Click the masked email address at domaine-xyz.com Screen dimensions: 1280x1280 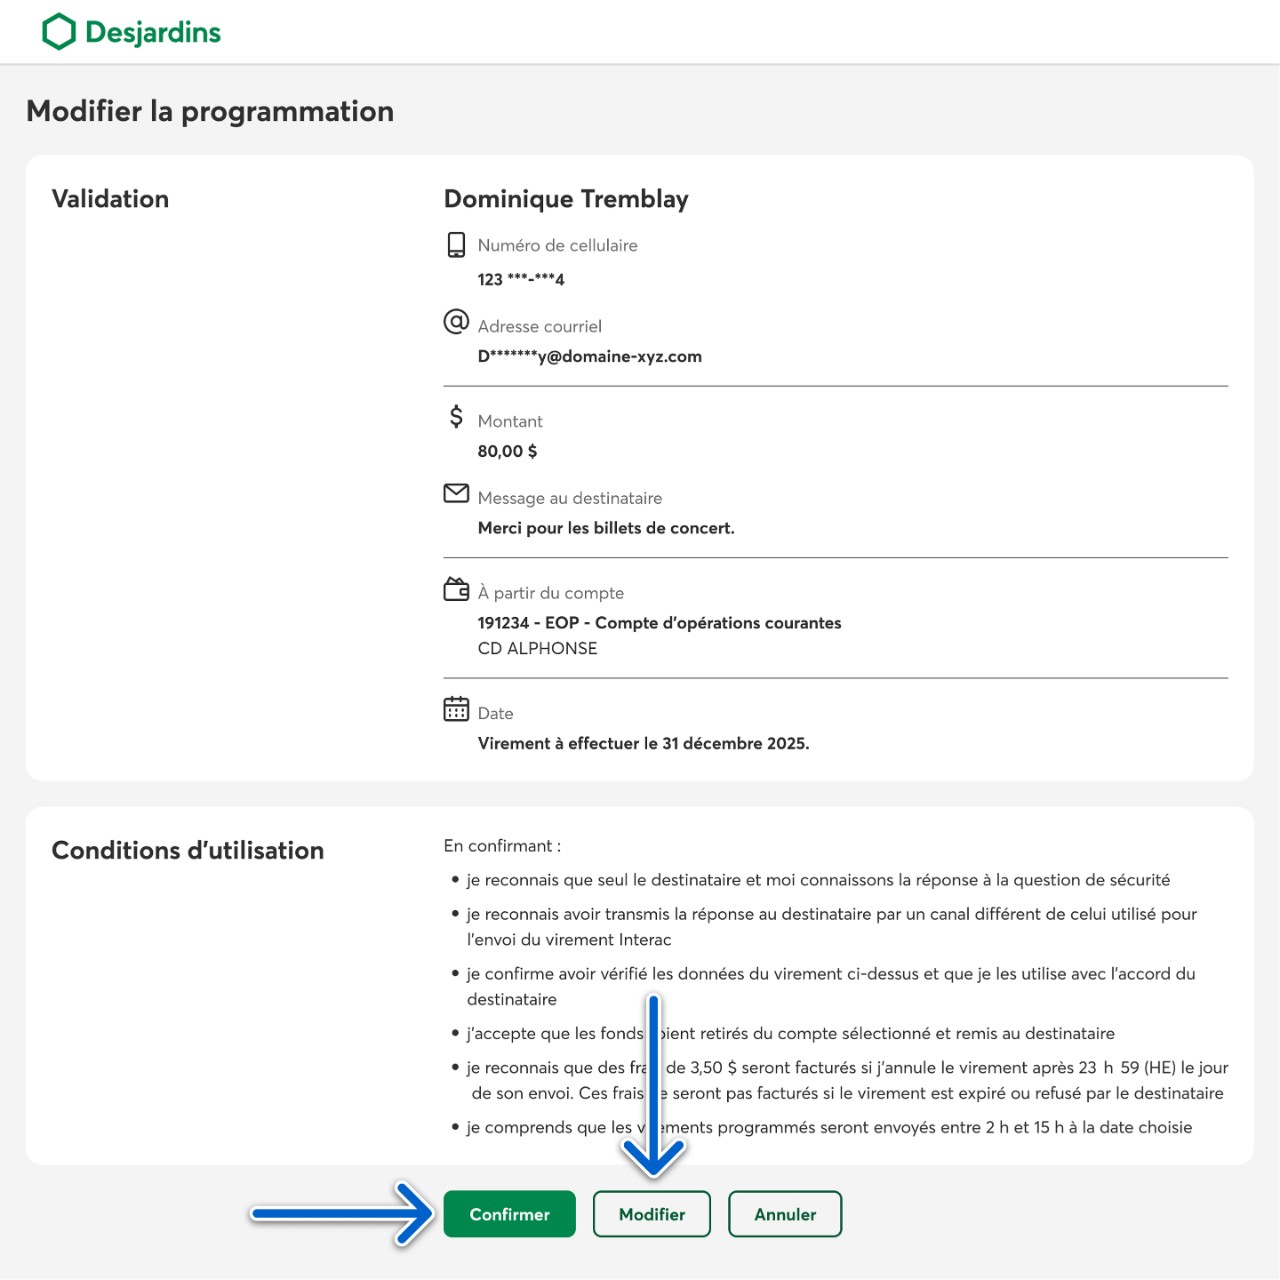(589, 356)
